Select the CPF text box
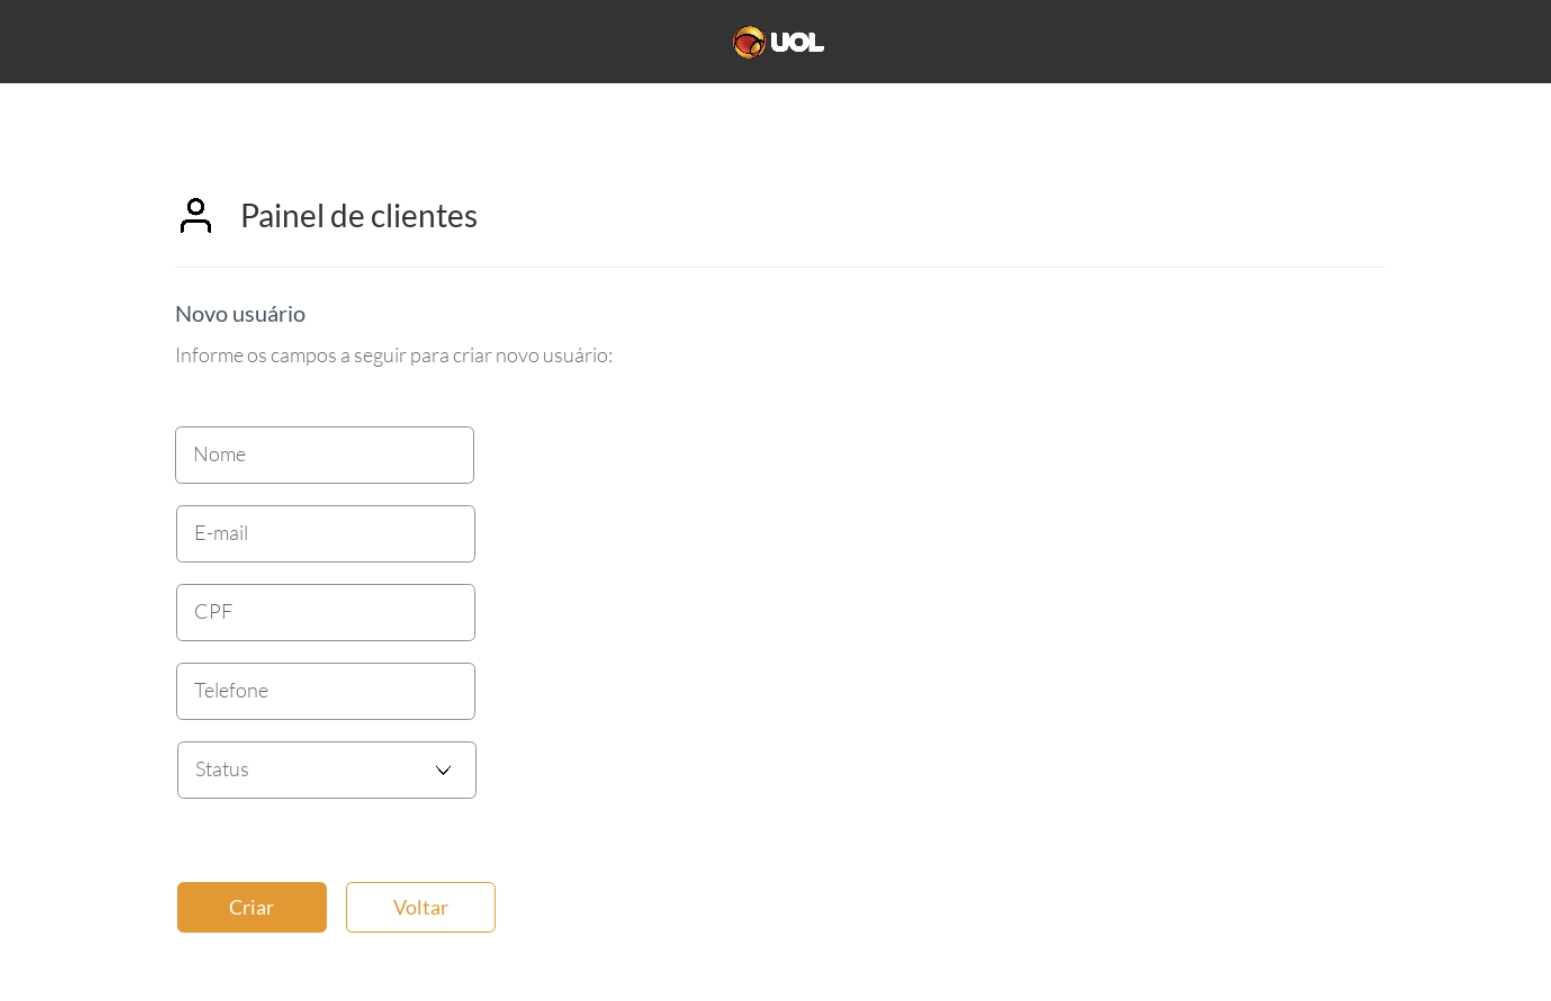 (325, 612)
